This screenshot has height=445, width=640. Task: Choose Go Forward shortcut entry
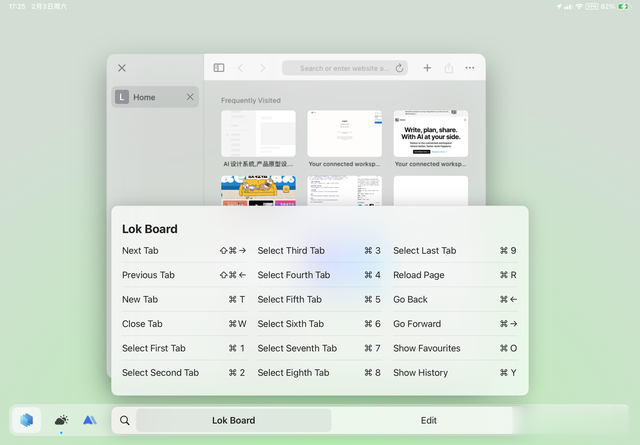coord(455,324)
